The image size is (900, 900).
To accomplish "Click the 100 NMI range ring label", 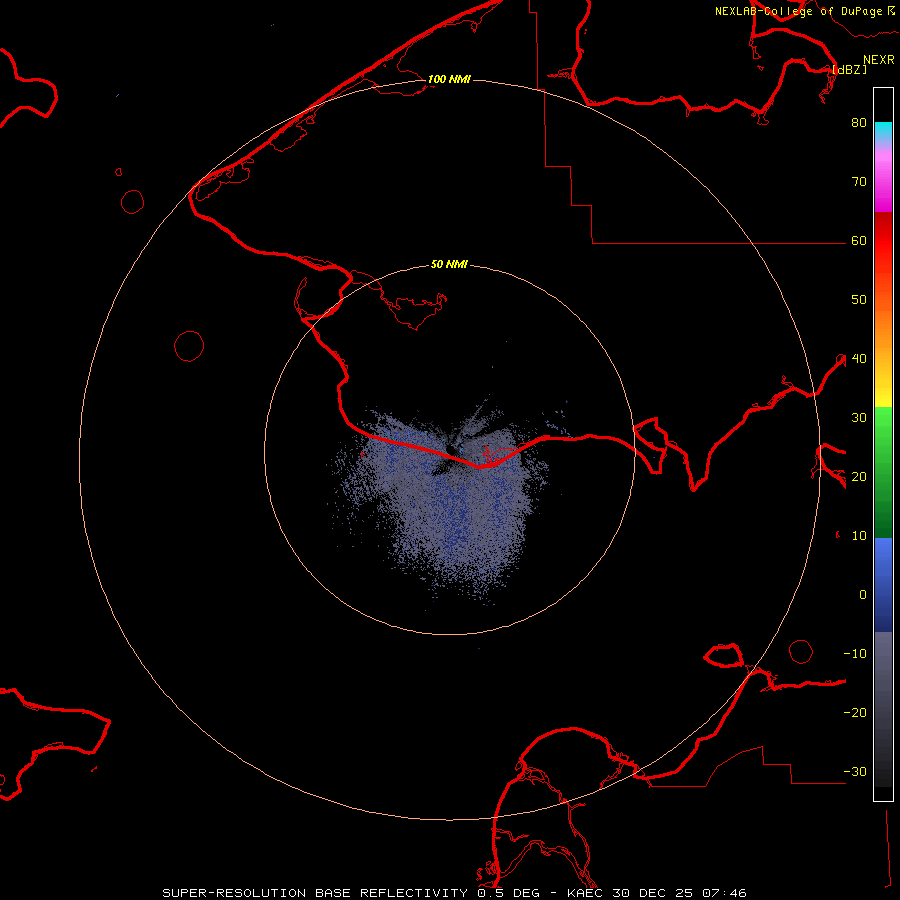I will (x=449, y=79).
